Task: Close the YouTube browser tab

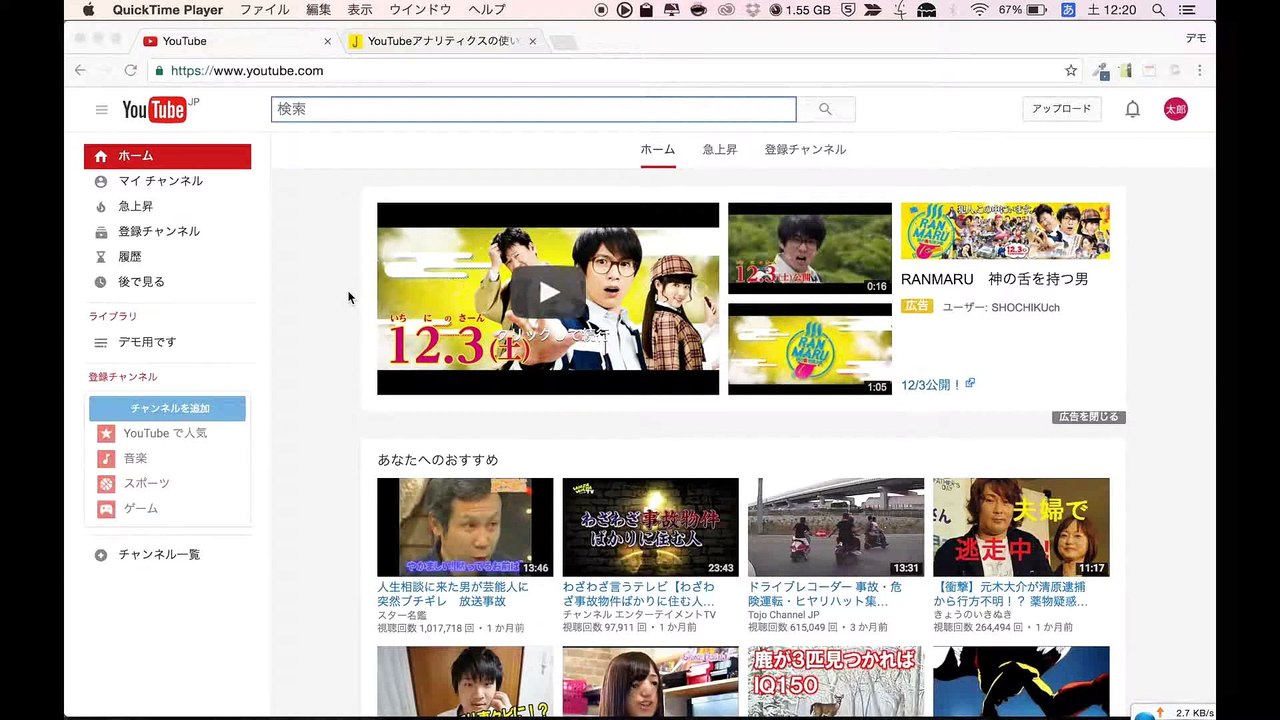Action: point(328,41)
